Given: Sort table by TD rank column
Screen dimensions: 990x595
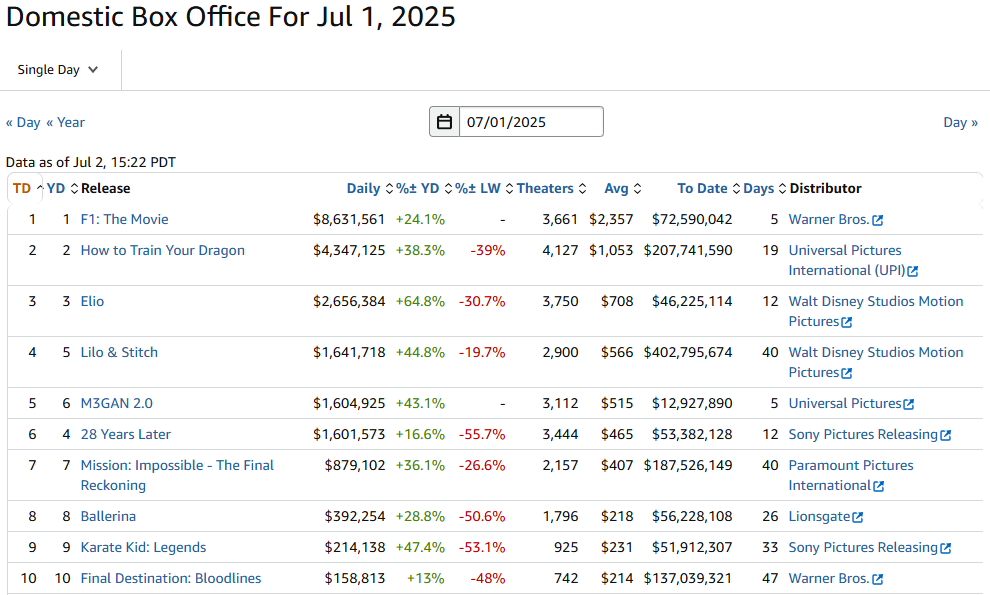Looking at the screenshot, I should pos(27,188).
